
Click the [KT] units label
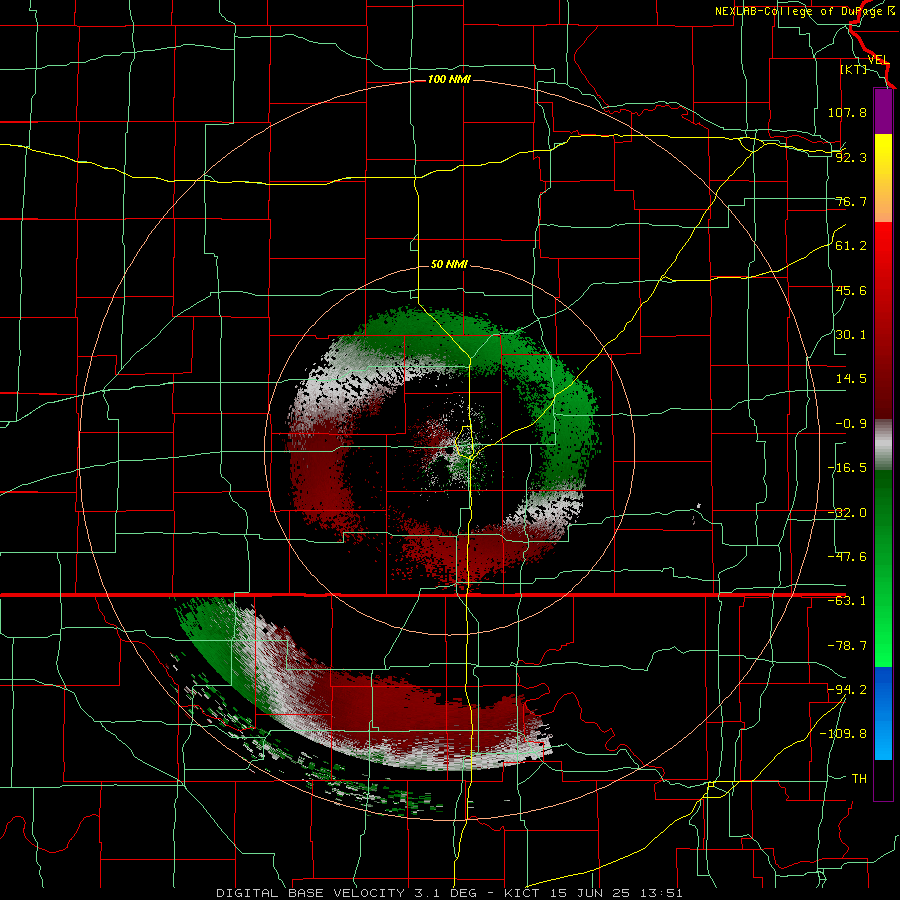(x=854, y=69)
